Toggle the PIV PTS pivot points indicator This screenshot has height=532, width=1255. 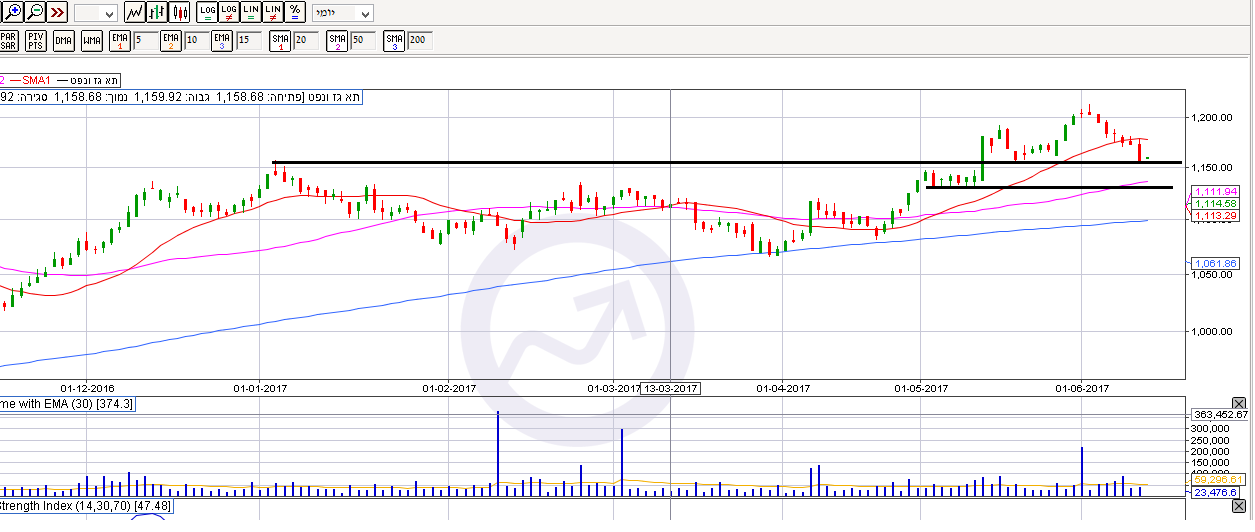click(36, 41)
